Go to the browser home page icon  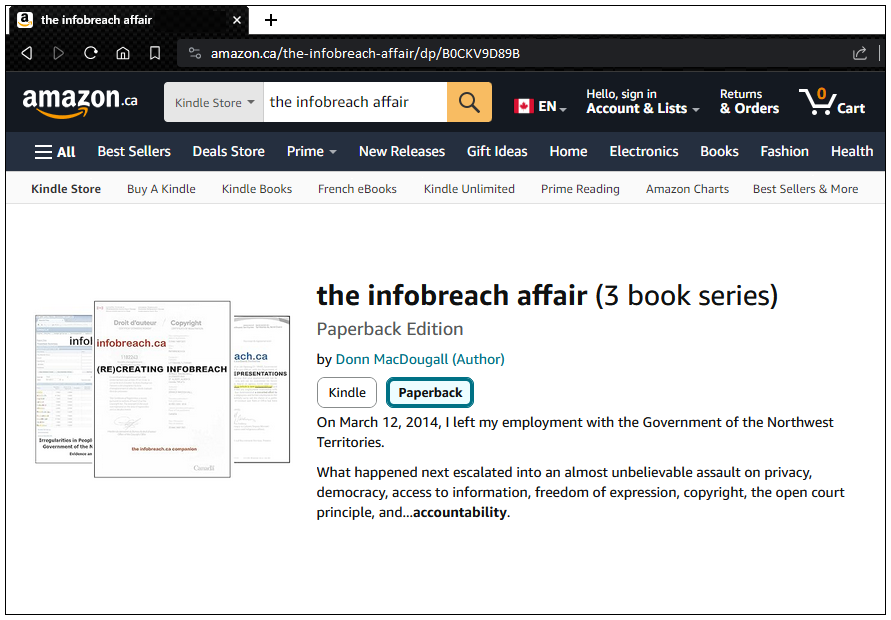123,53
